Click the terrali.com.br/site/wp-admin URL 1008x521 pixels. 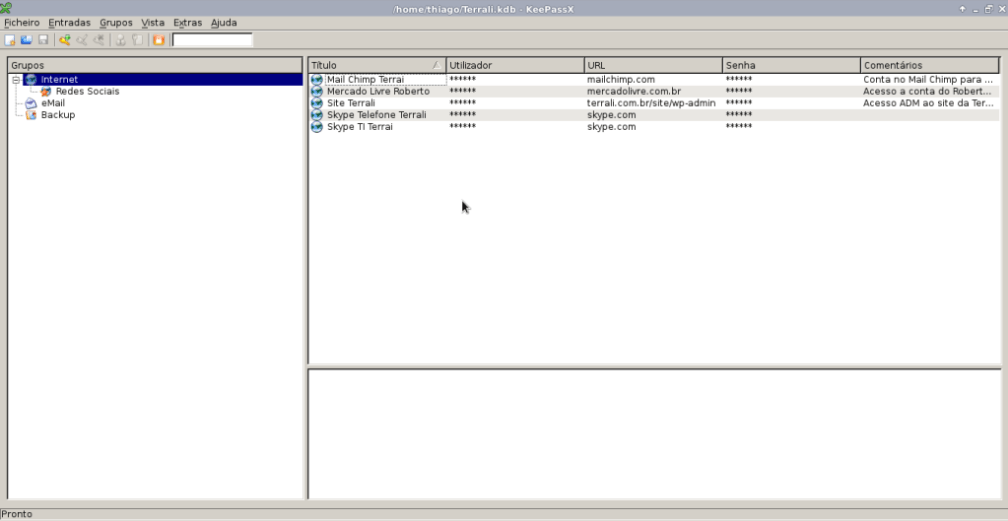click(x=650, y=103)
